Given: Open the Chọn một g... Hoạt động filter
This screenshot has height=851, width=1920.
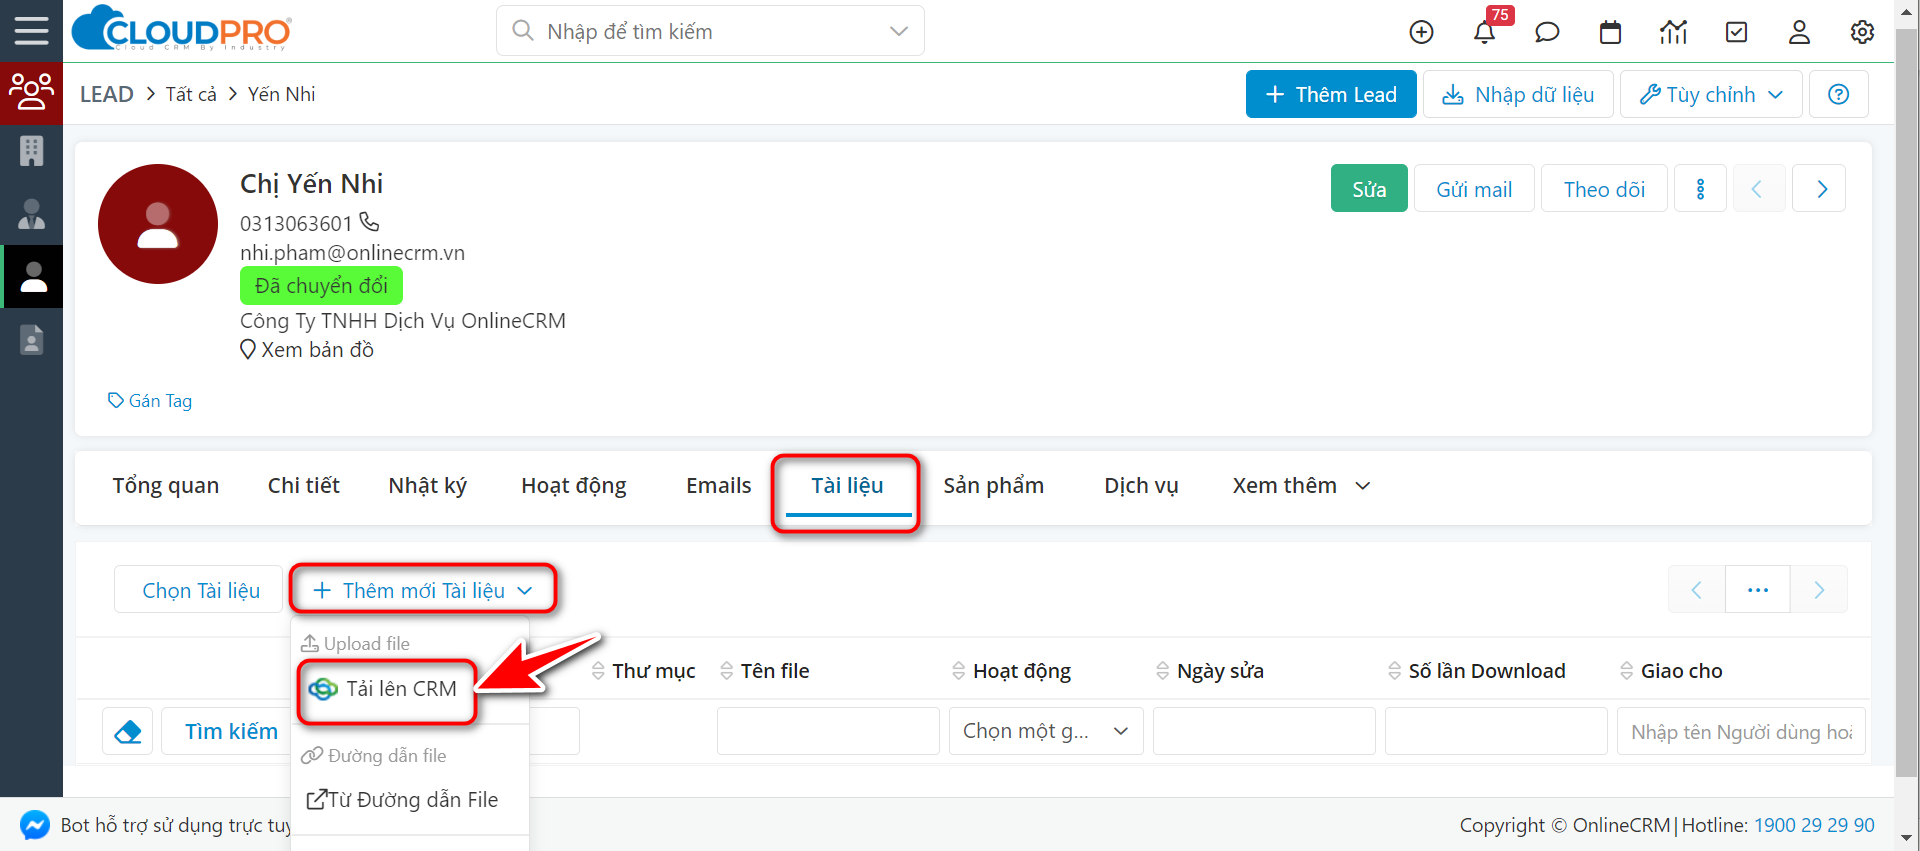Looking at the screenshot, I should [x=1046, y=731].
